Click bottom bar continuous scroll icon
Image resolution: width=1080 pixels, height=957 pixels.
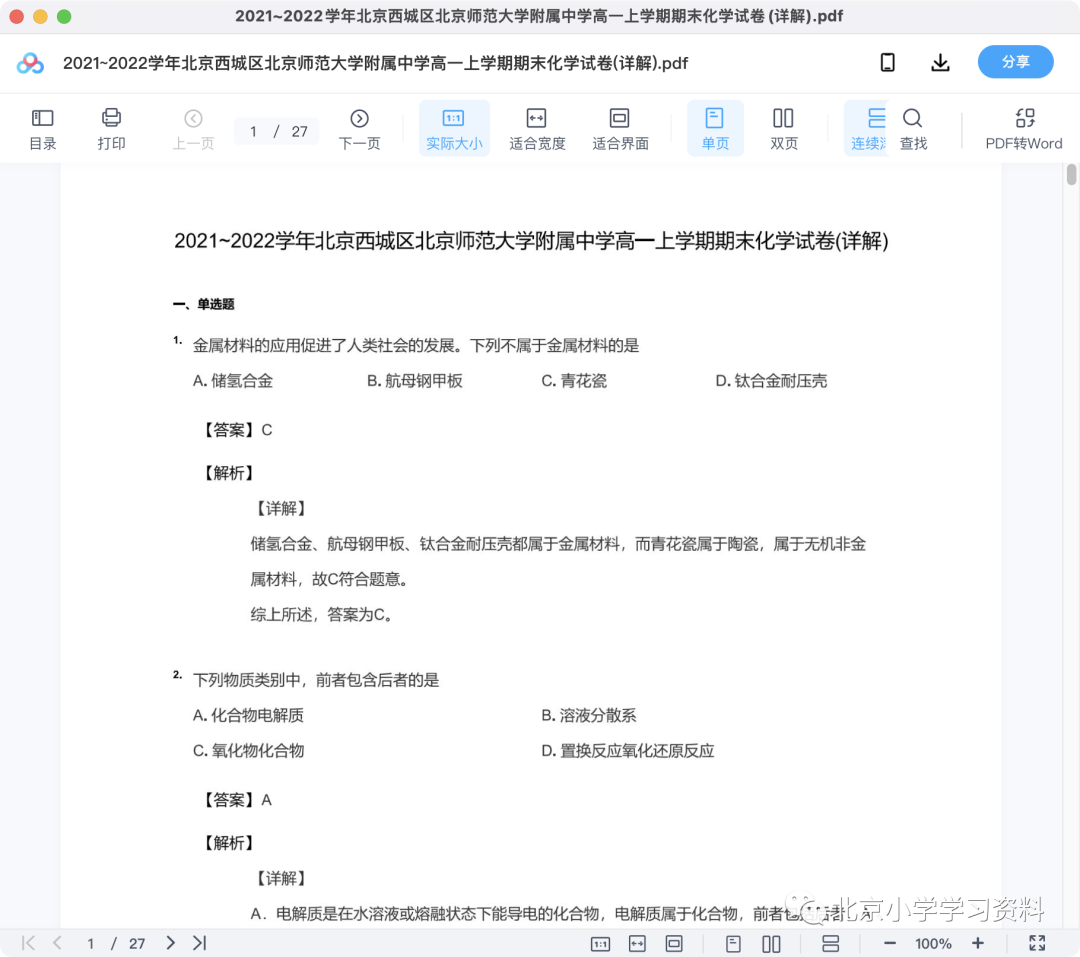[830, 943]
